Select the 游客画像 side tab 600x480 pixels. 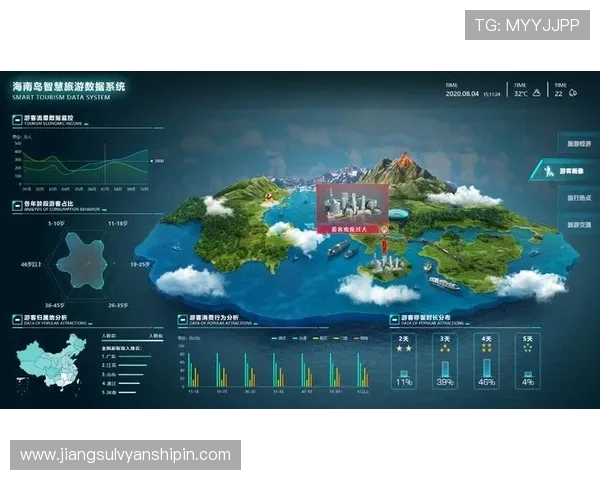566,171
